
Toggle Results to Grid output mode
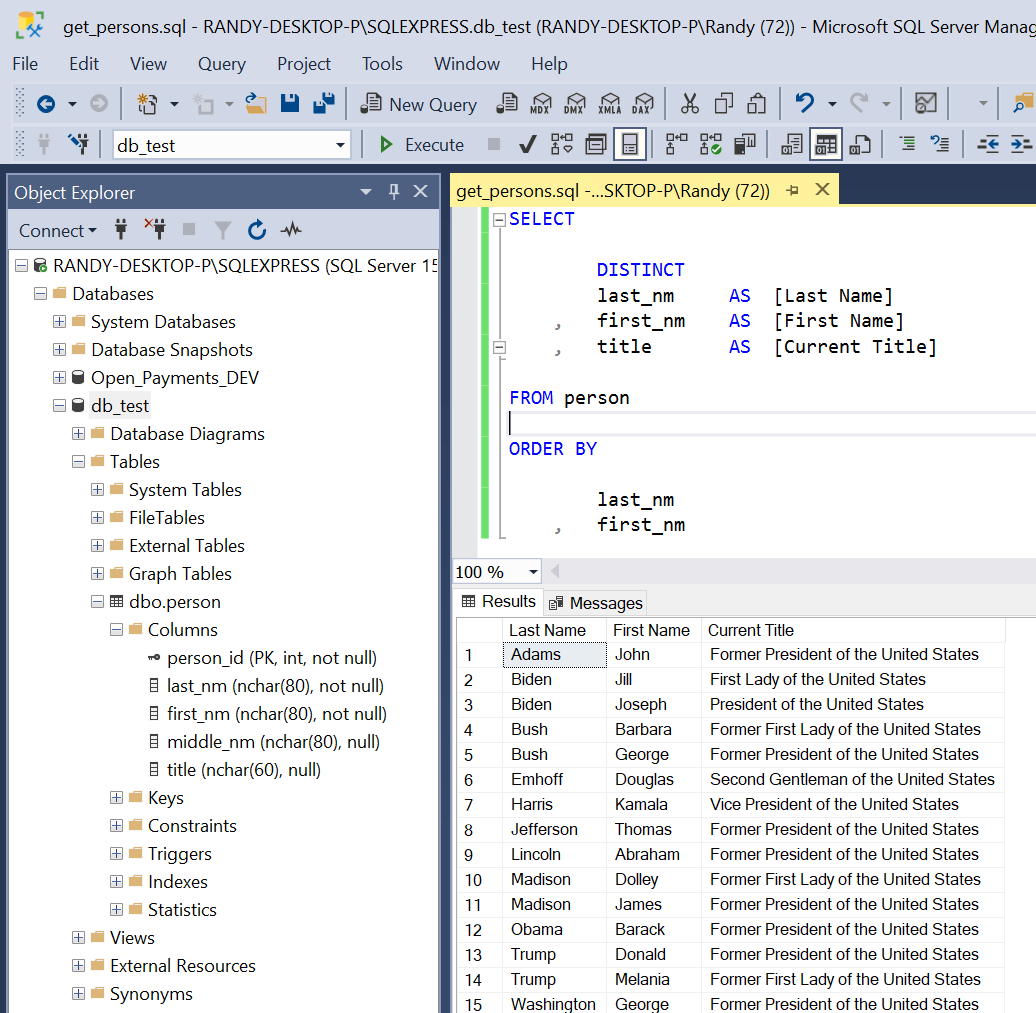tap(825, 145)
